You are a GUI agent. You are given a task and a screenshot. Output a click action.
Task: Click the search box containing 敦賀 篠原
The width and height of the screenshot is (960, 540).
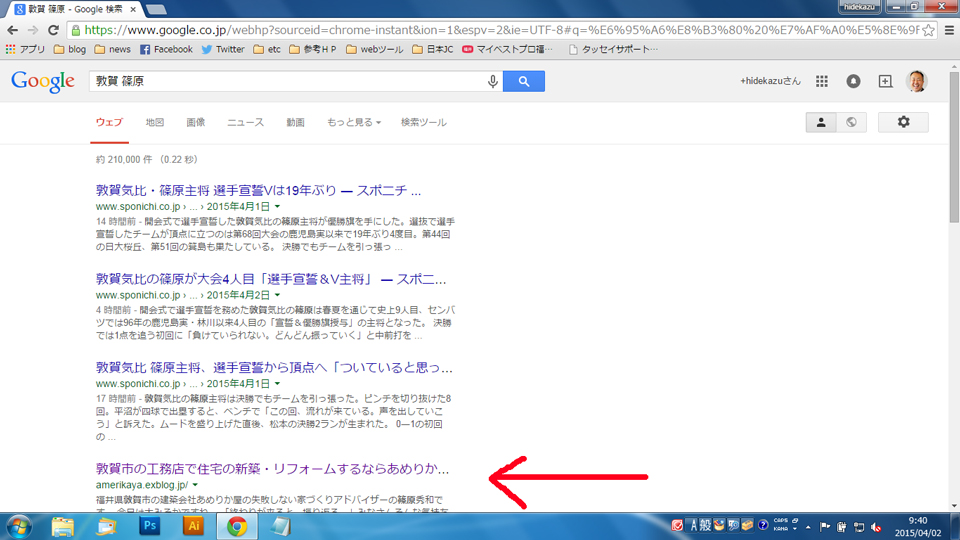tap(288, 81)
